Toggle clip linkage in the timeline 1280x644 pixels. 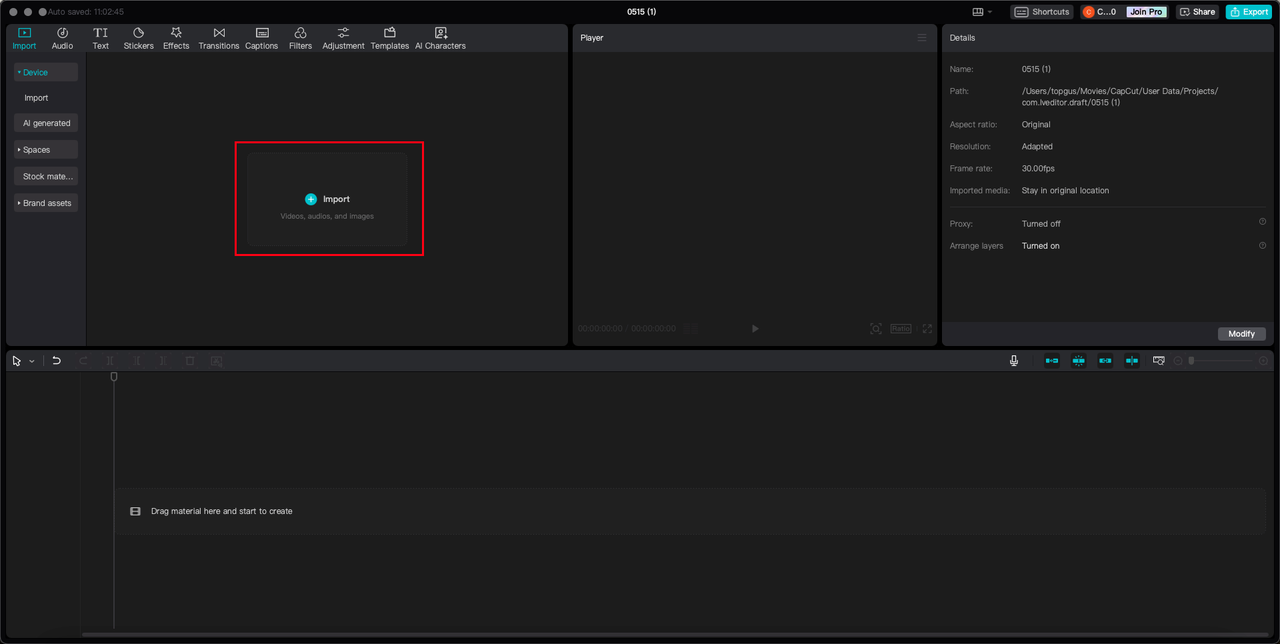point(1105,360)
